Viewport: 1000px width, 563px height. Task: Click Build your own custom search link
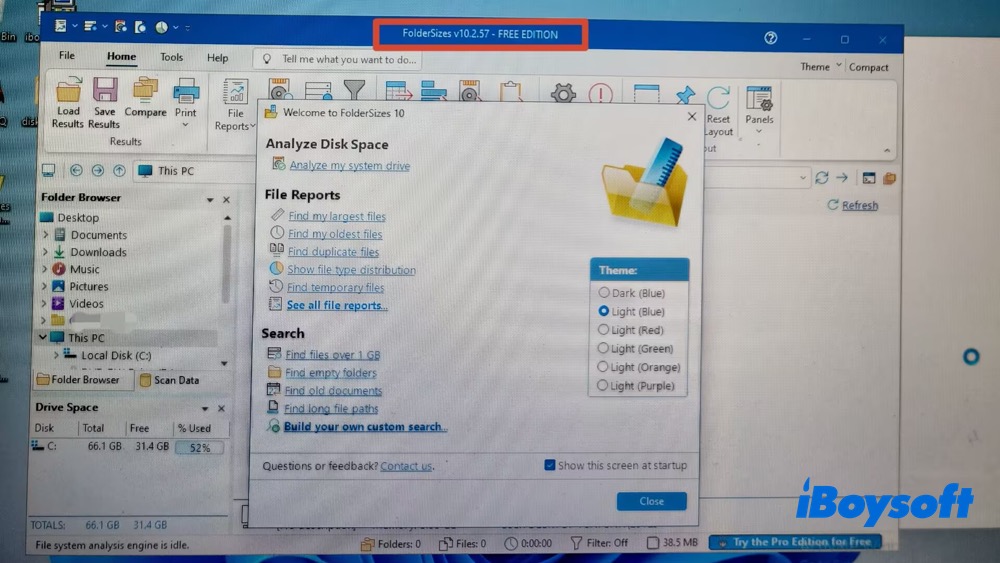click(x=365, y=427)
